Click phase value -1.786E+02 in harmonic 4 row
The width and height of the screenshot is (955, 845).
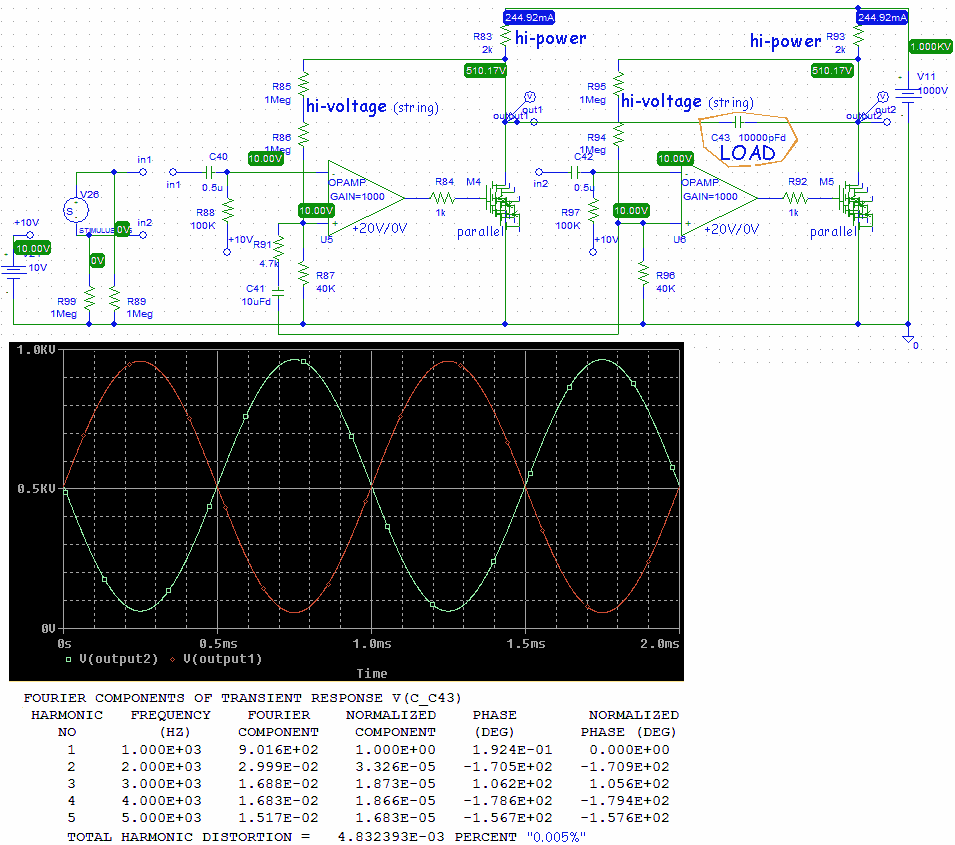point(508,801)
